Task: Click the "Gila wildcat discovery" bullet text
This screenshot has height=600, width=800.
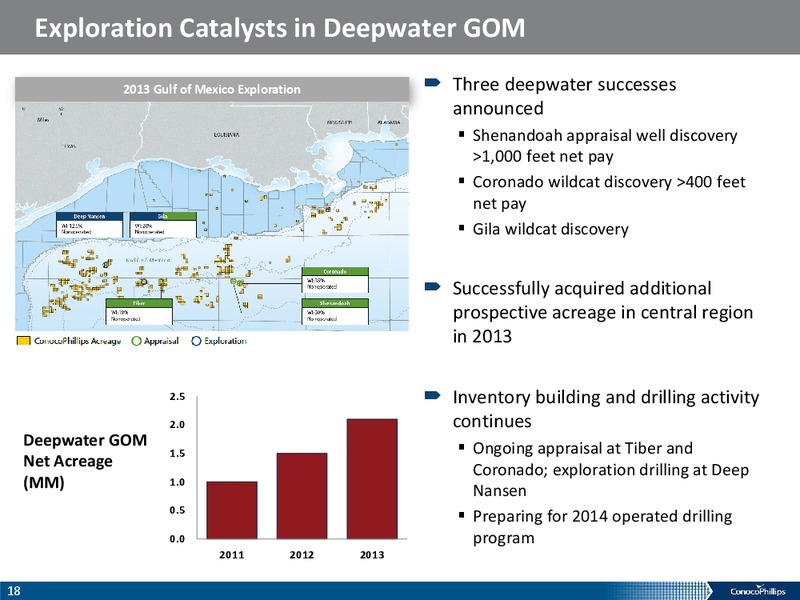Action: click(551, 229)
